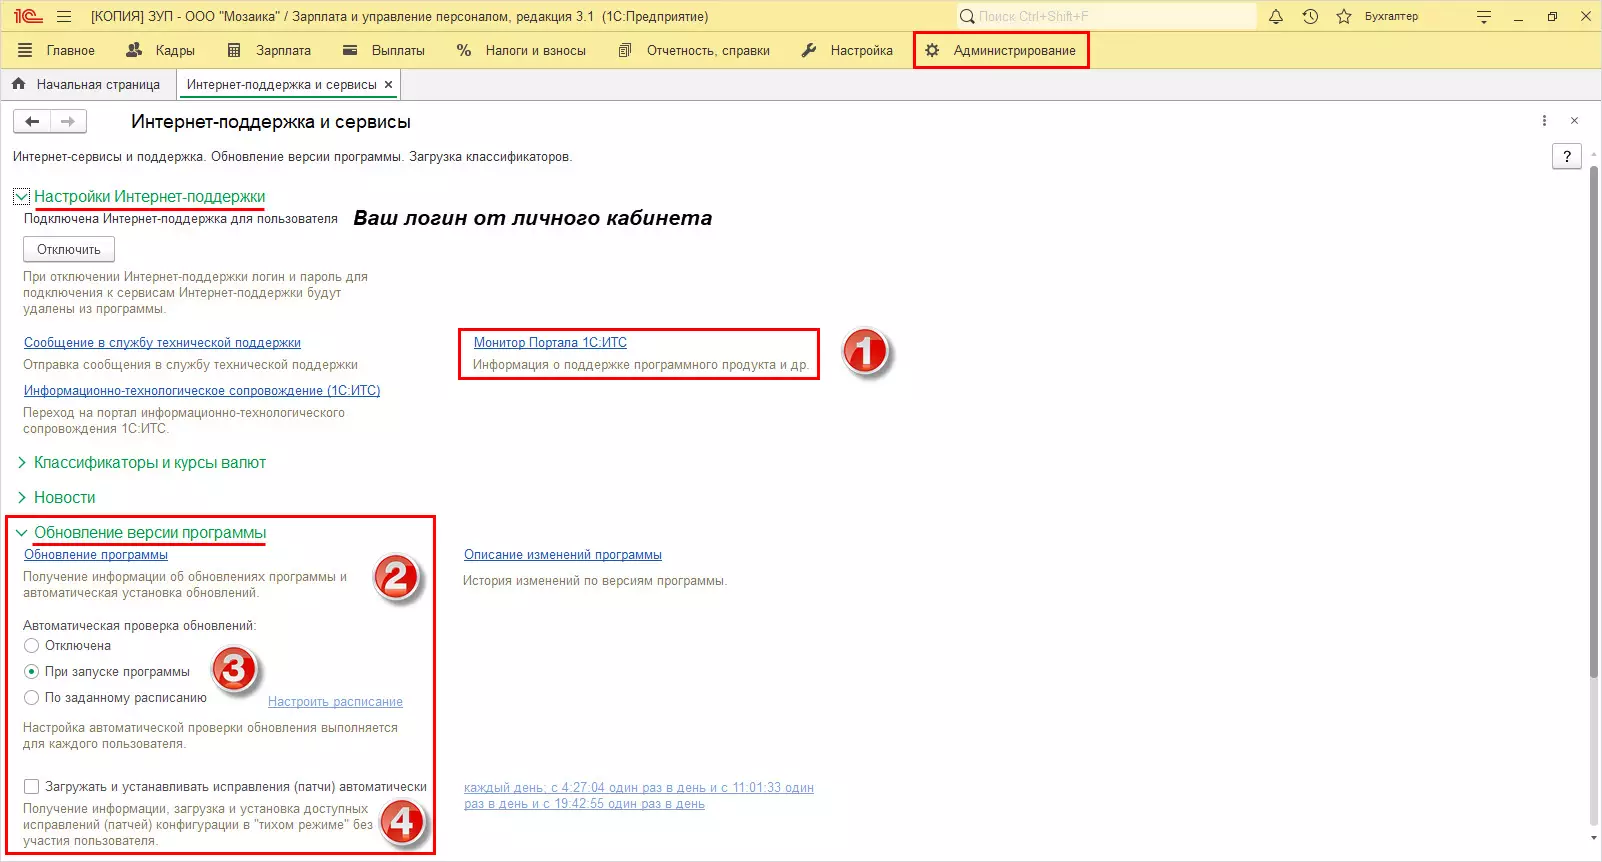Open the sections panel menu icon

click(25, 50)
